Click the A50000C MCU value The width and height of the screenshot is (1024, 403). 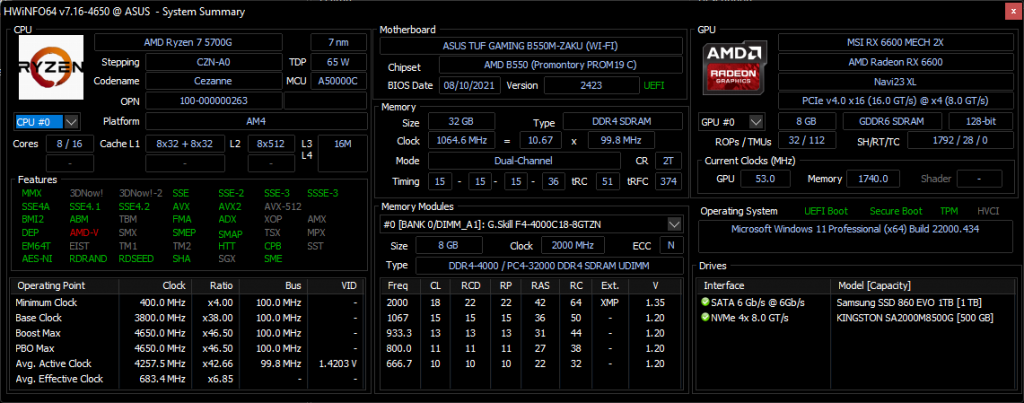(x=338, y=81)
